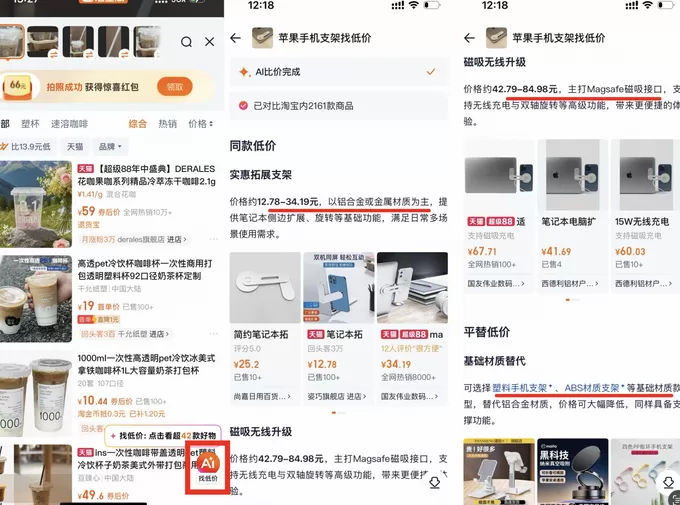Viewport: 680px width, 505px height.
Task: Follow ABS材质支架 keyword link
Action: coord(595,387)
